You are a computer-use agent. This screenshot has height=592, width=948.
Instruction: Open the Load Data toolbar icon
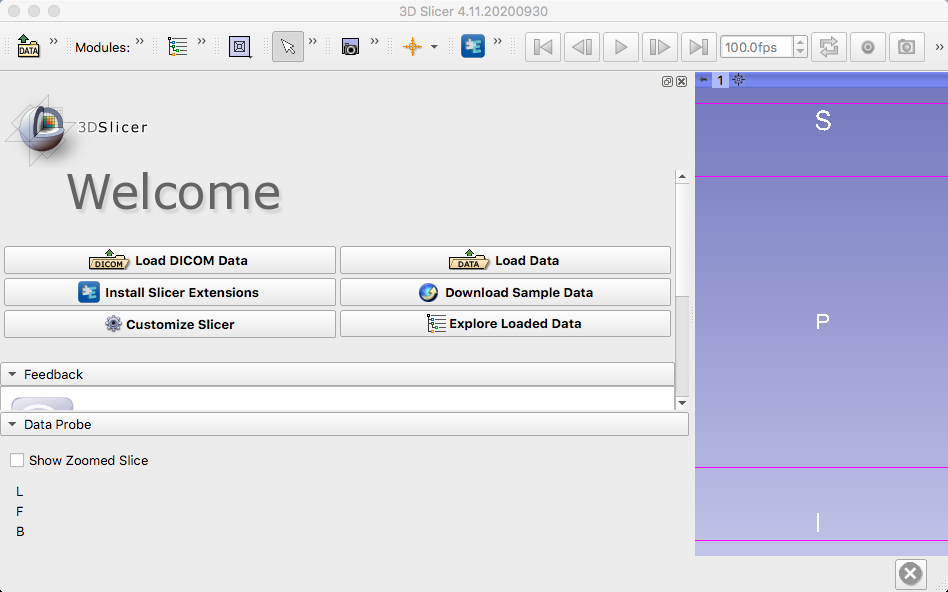click(28, 46)
